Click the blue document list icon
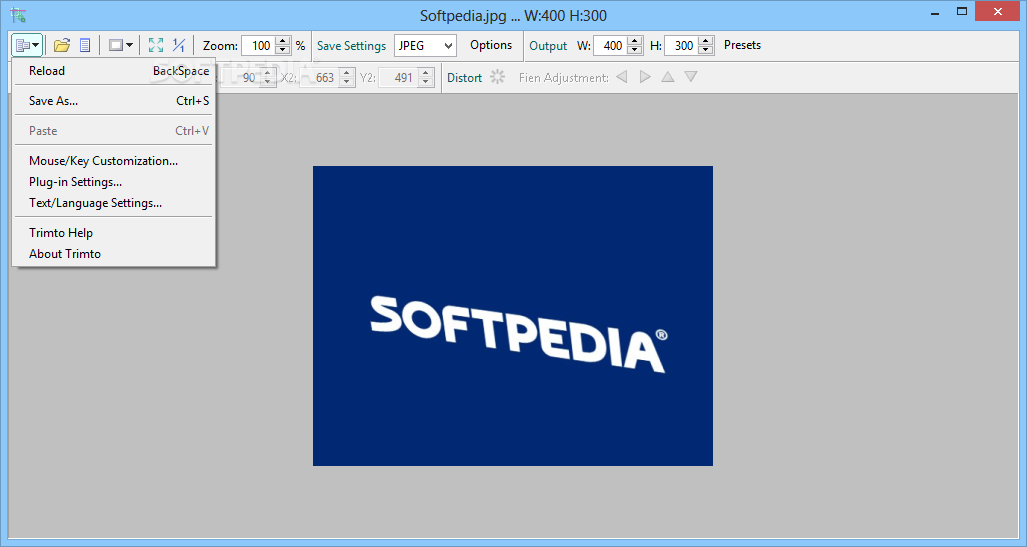Viewport: 1027px width, 547px height. click(x=85, y=45)
